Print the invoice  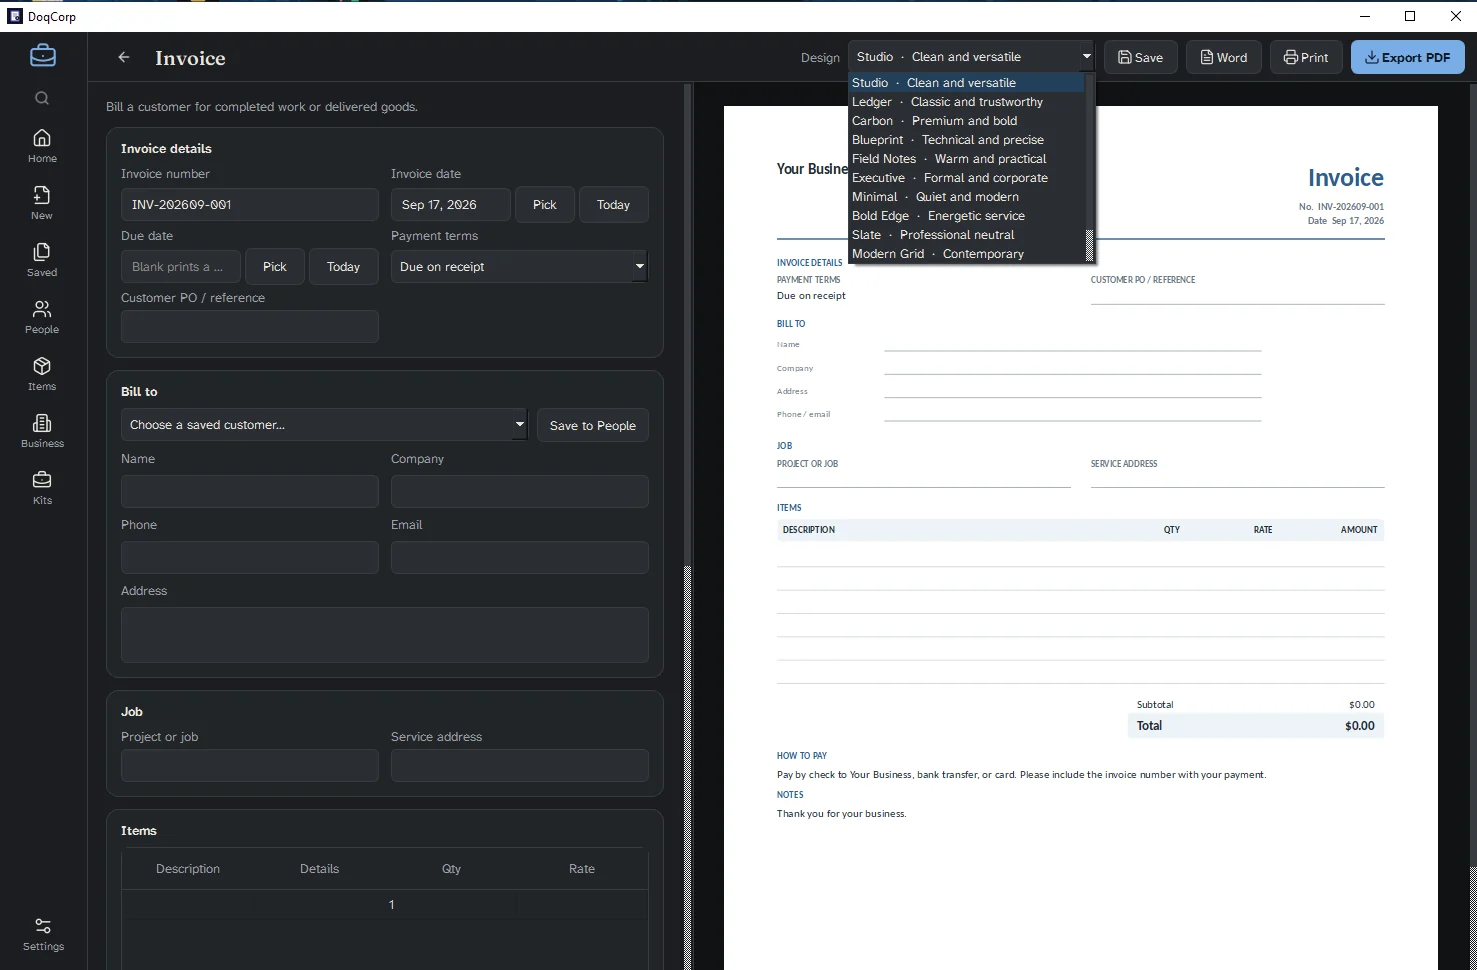[1306, 57]
